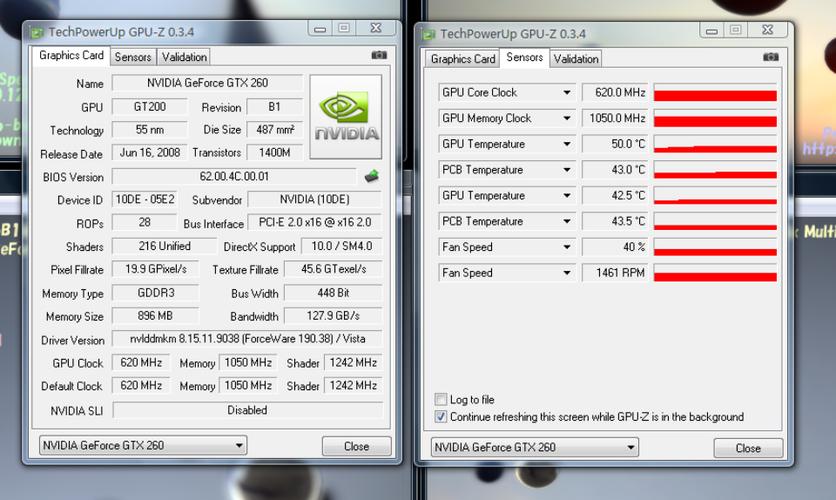Click the GPU-Z title bar icon of the right window
836x500 pixels.
(x=428, y=34)
